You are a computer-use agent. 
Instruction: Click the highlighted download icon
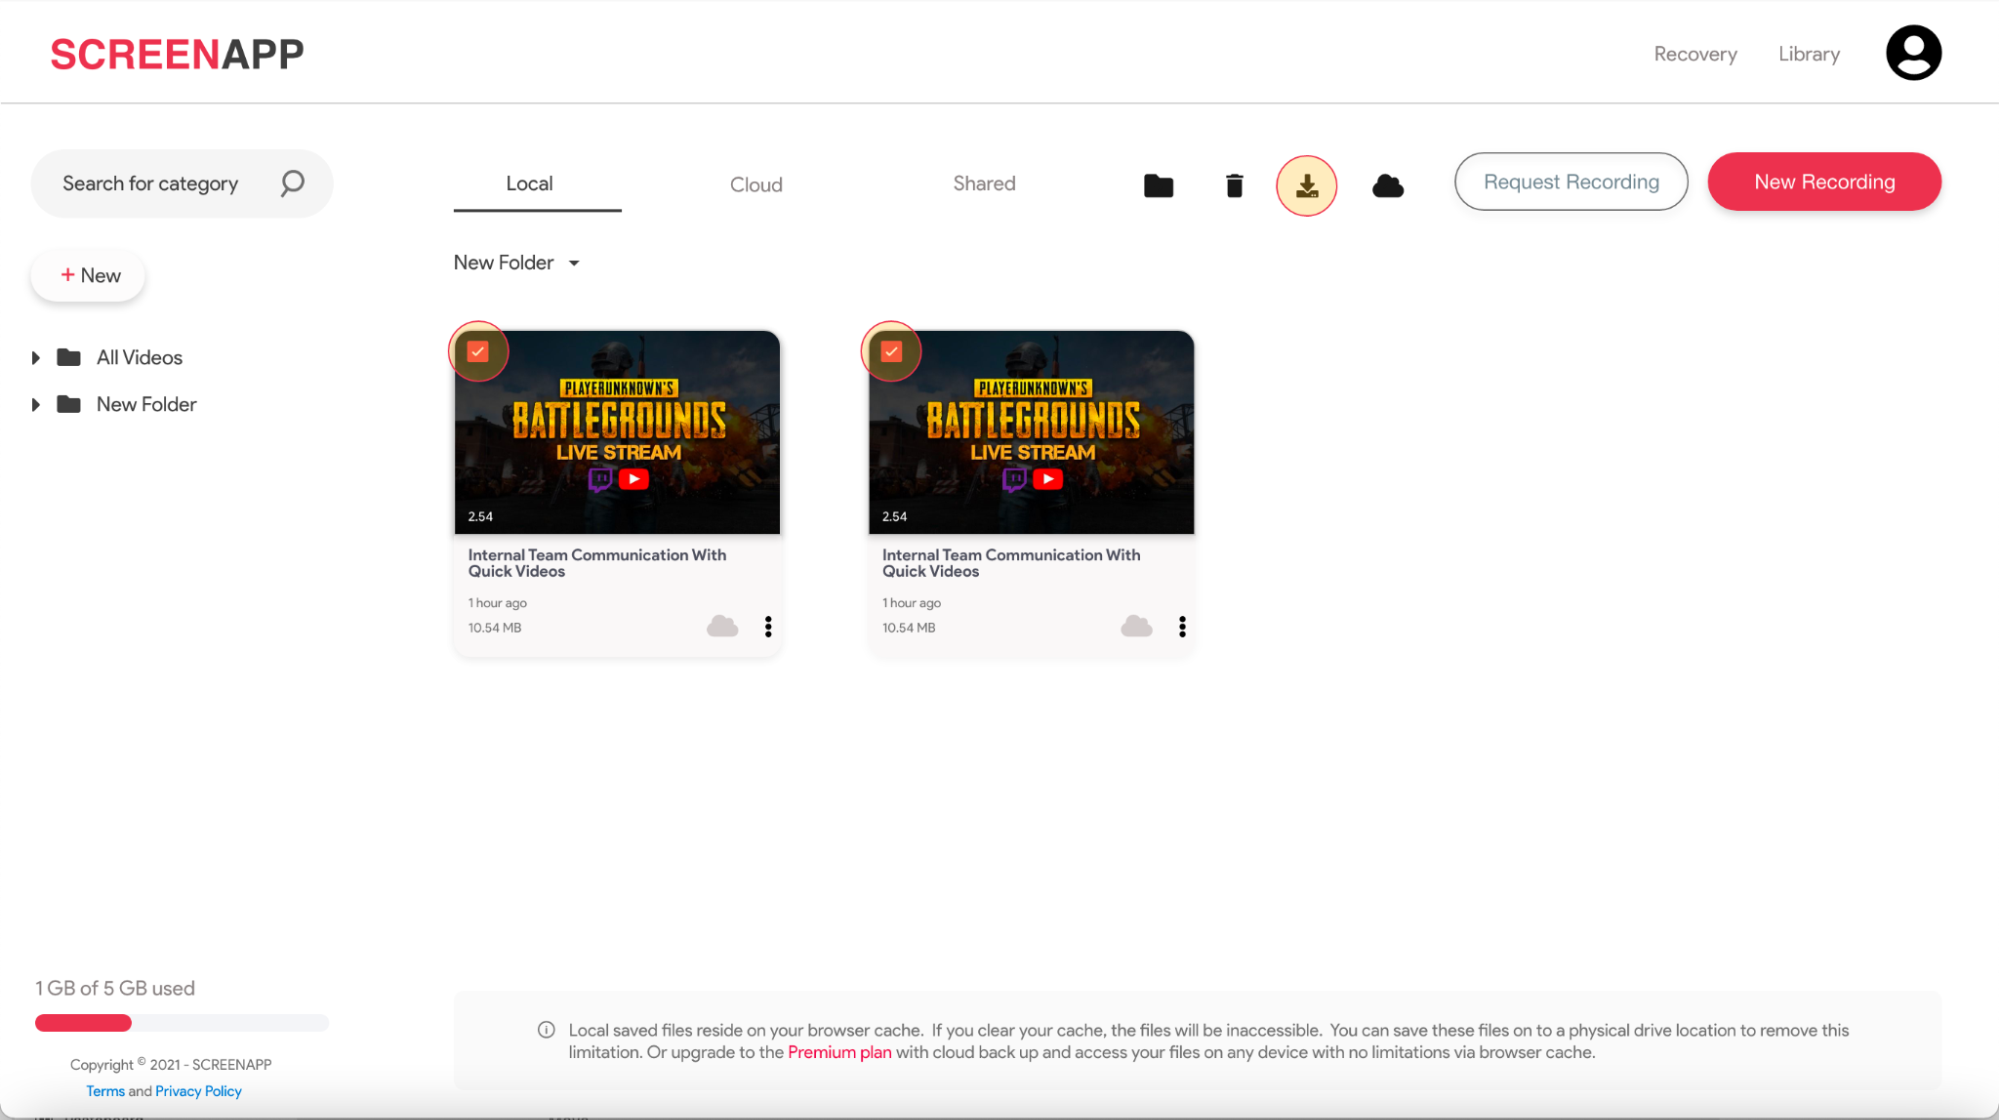(1306, 186)
